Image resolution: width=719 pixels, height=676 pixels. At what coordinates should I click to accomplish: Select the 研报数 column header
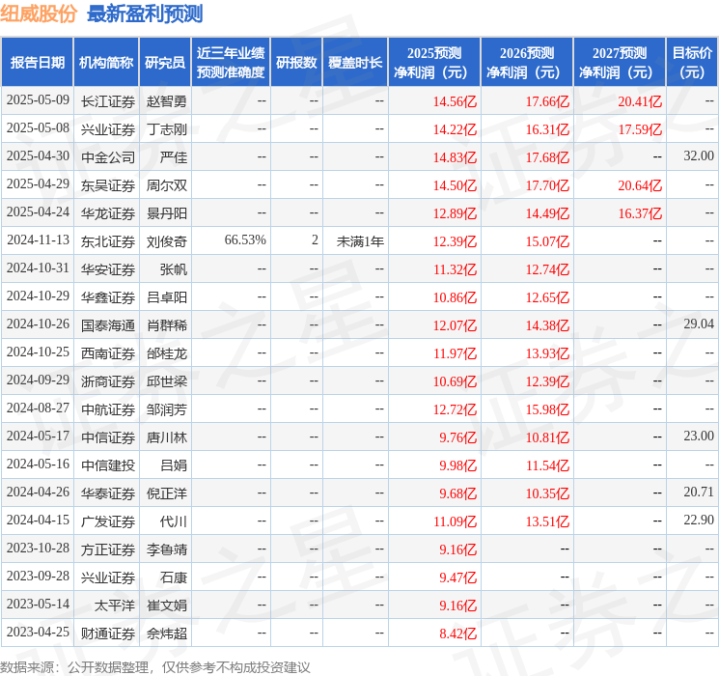[x=296, y=62]
